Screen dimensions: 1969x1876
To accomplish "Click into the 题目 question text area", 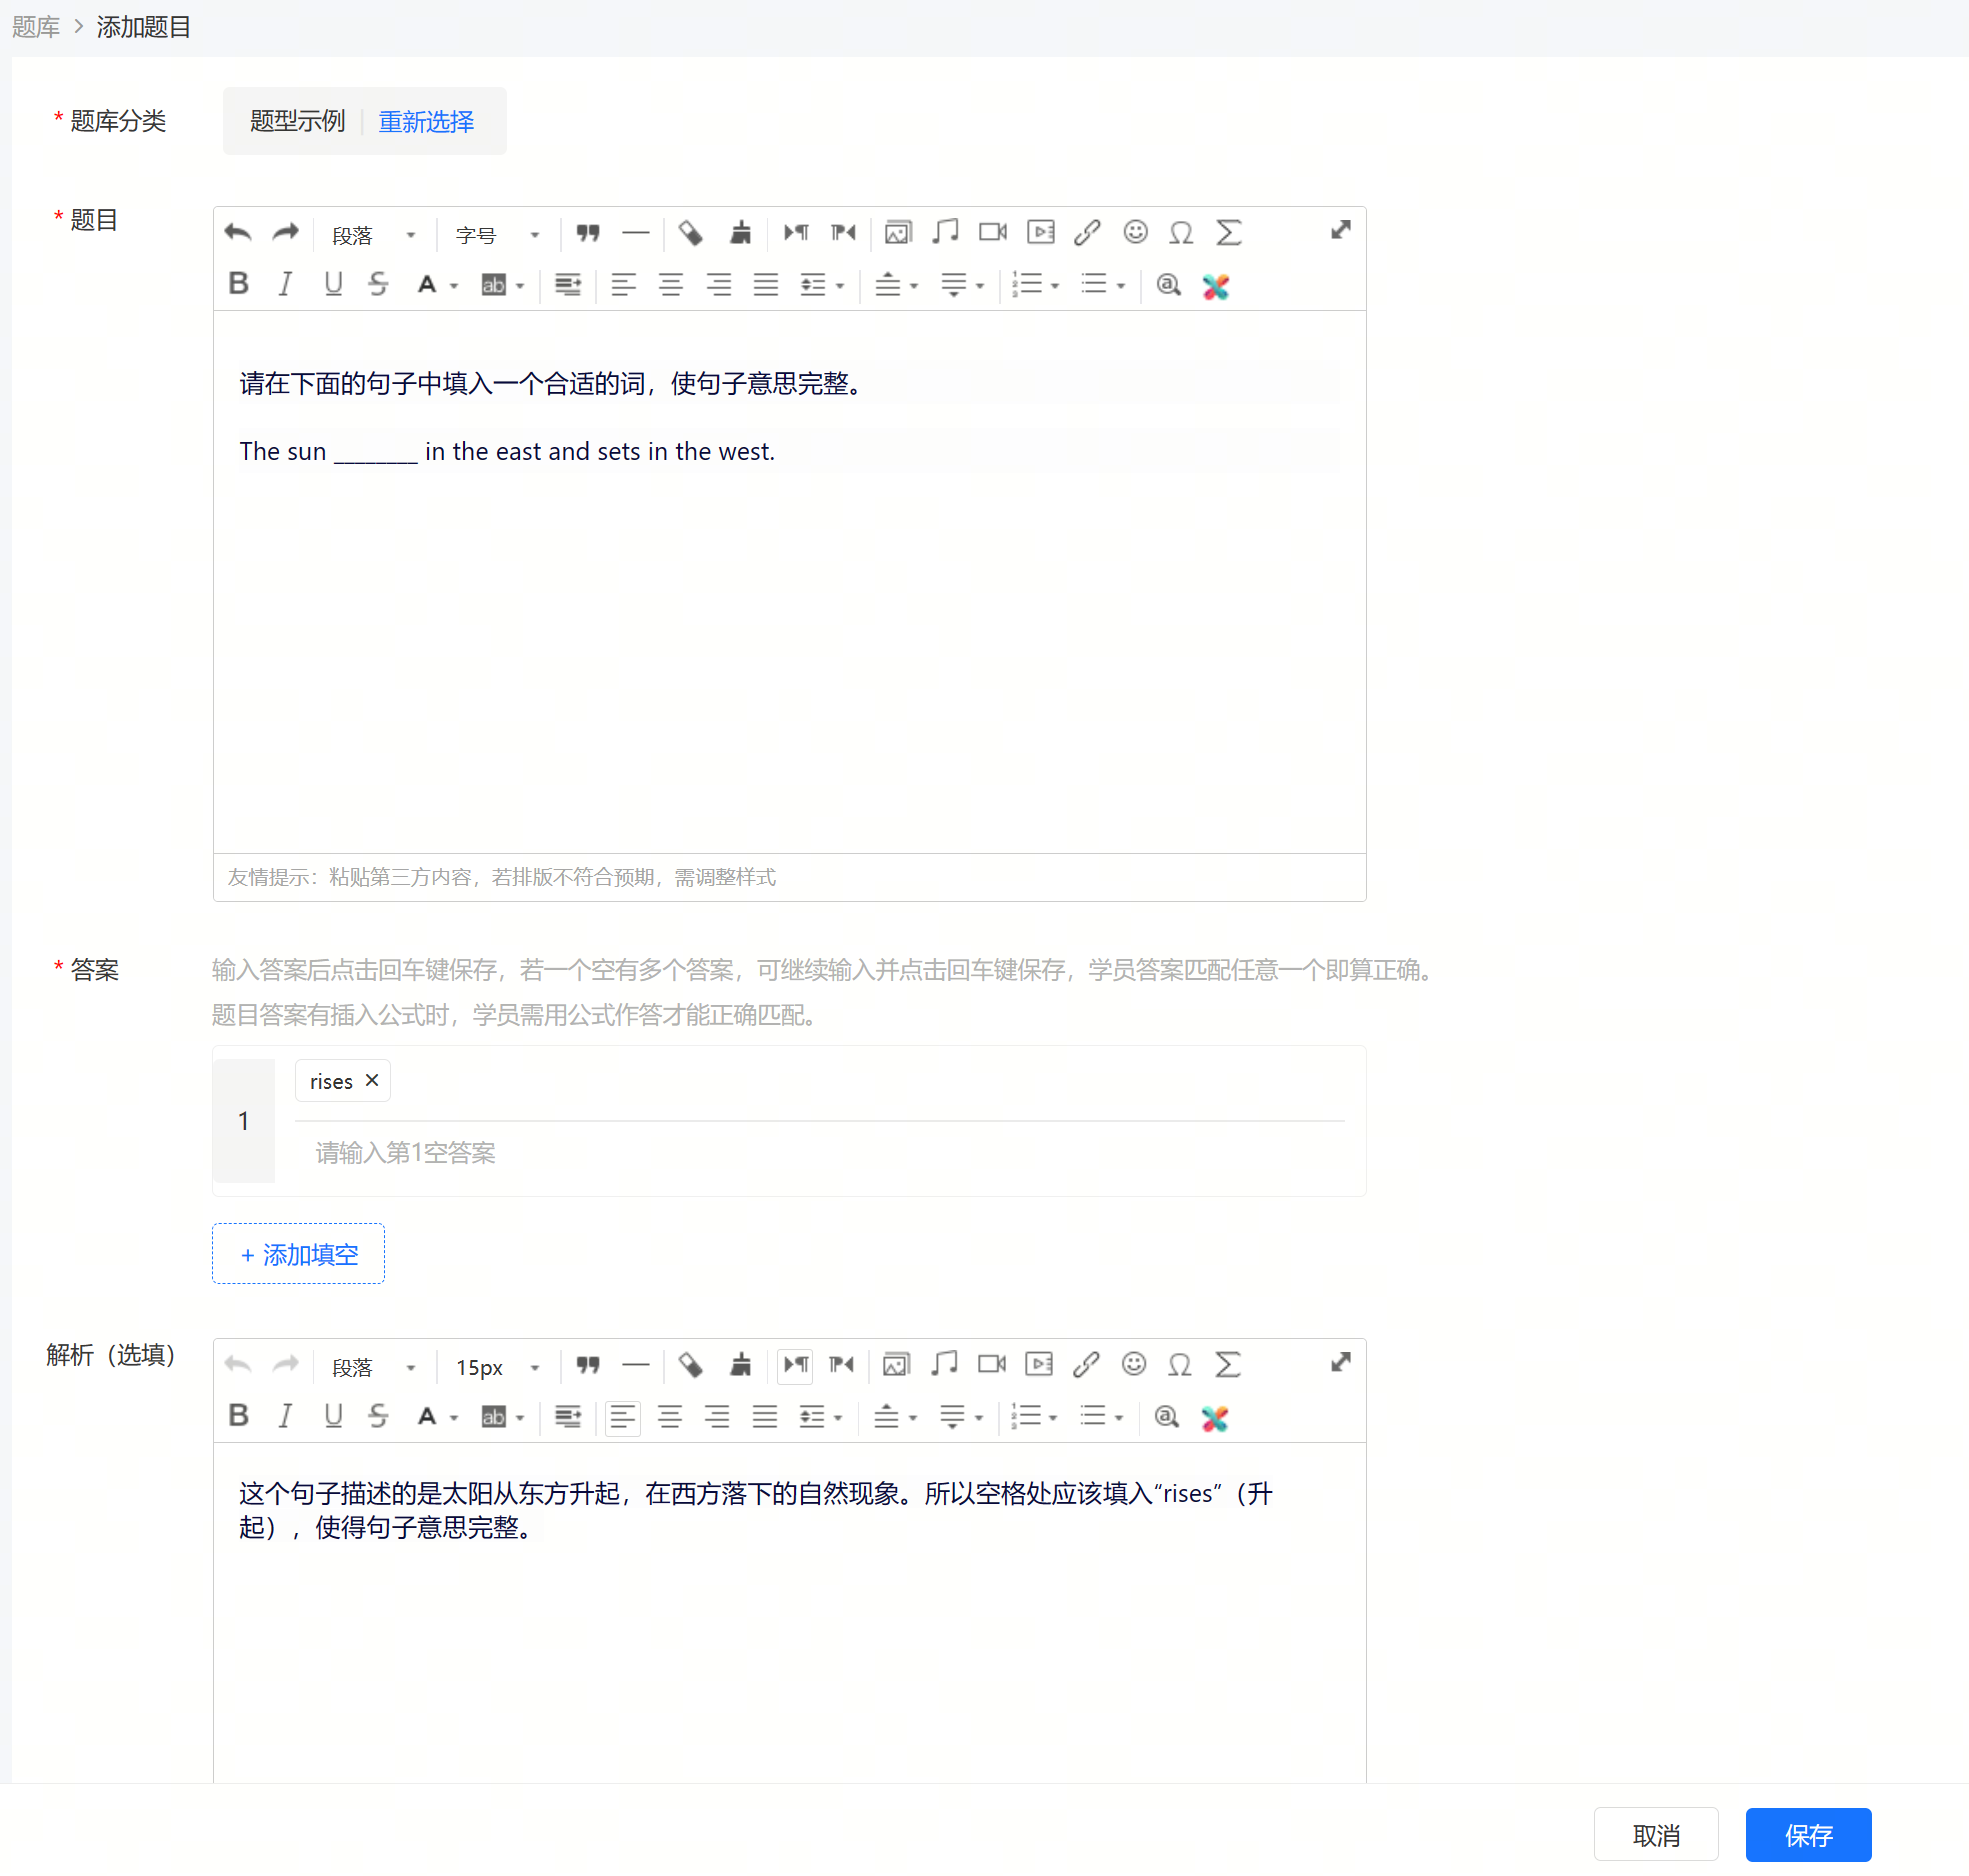I will pyautogui.click(x=790, y=582).
